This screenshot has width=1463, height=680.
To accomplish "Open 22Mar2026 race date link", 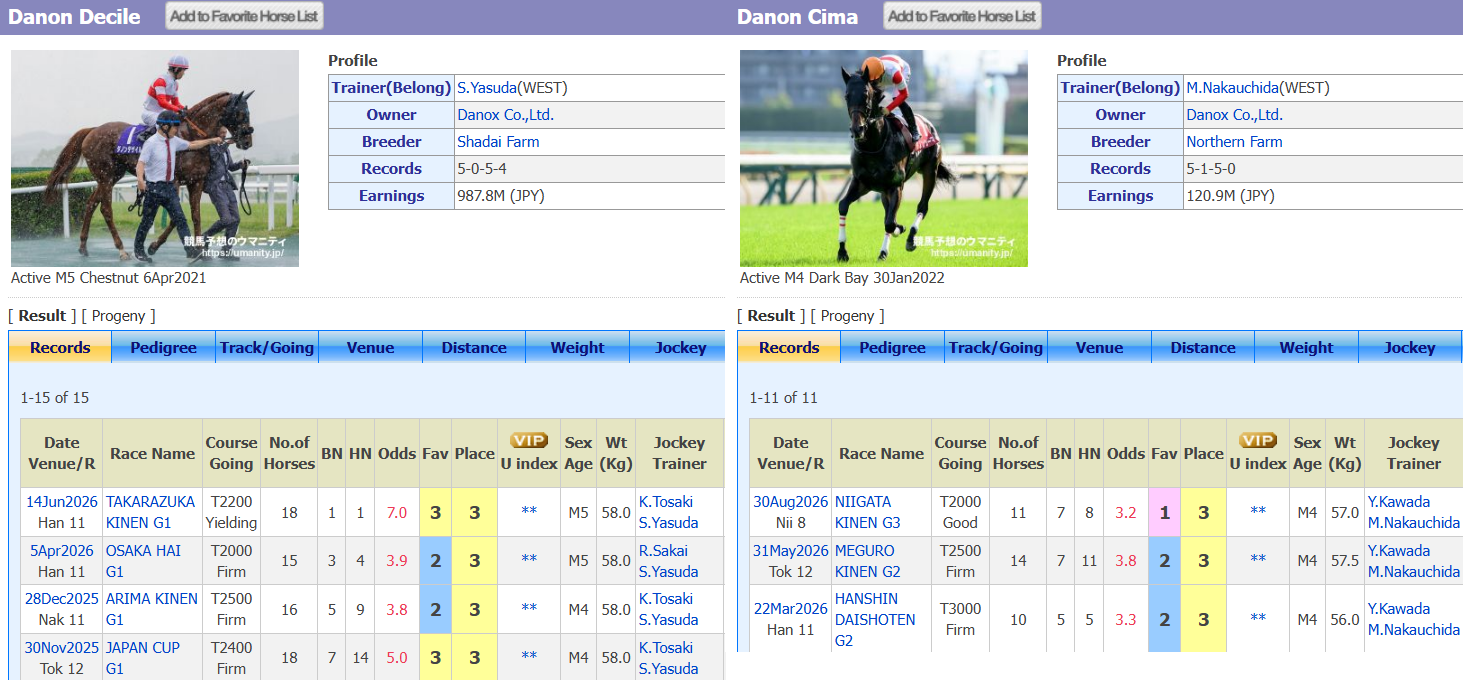I will point(791,609).
